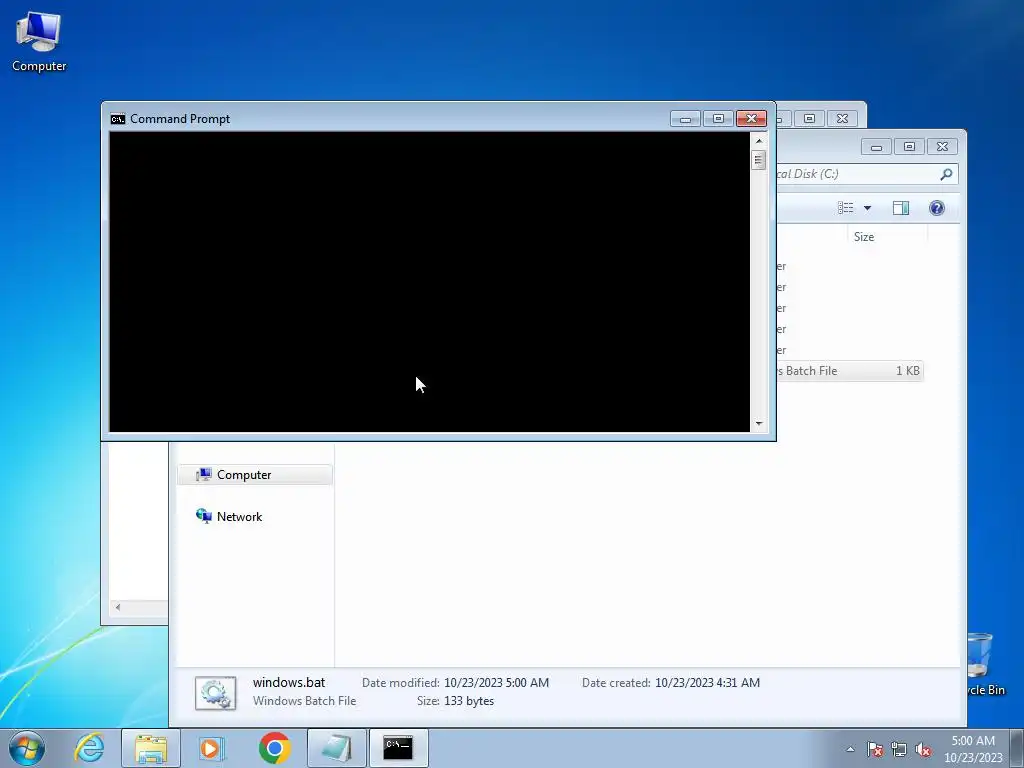Open the clock showing 5:00 AM

[973, 749]
